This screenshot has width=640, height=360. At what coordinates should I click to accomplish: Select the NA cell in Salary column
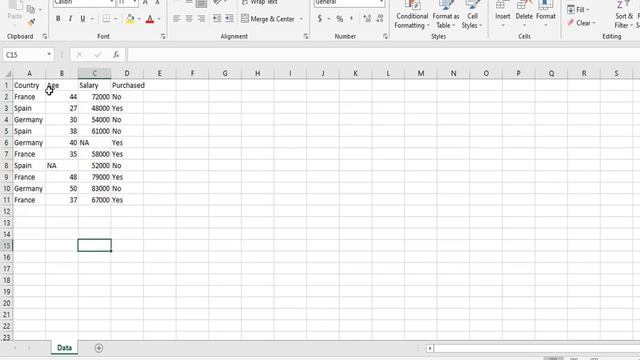pyautogui.click(x=94, y=142)
